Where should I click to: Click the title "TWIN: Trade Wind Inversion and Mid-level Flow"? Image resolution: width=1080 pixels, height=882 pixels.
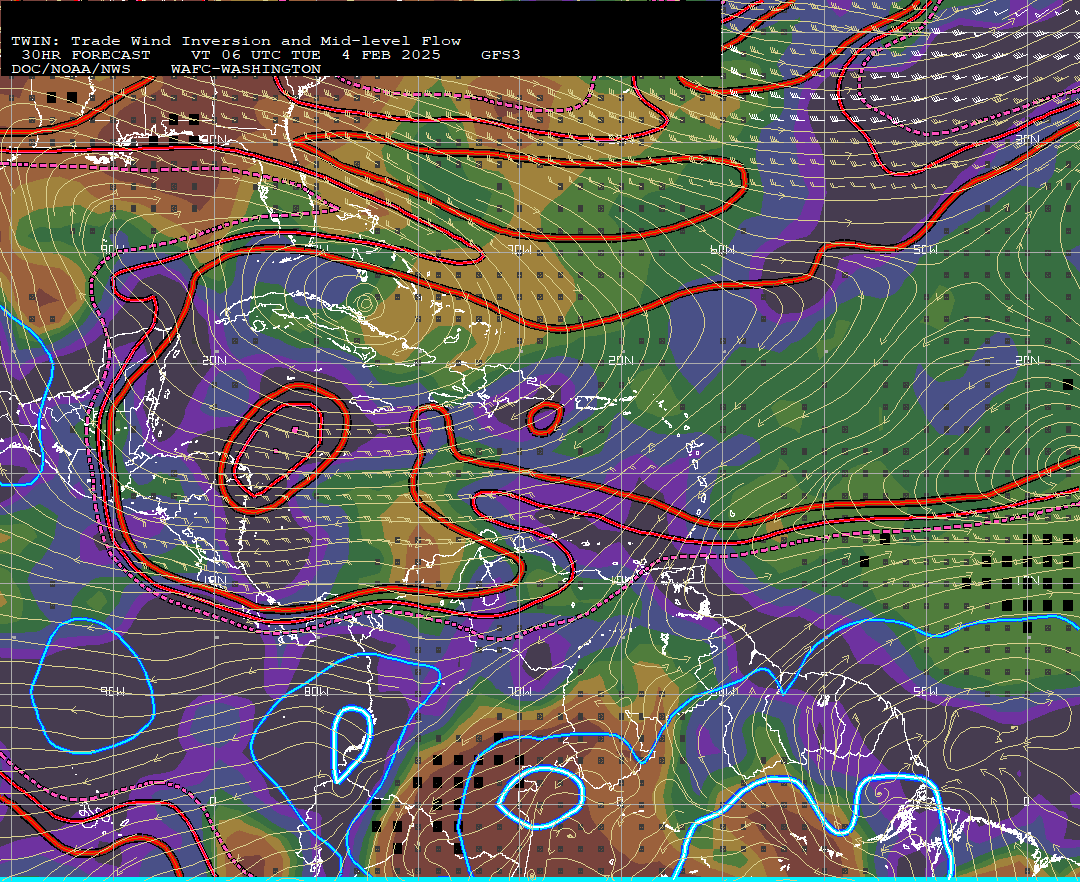[236, 41]
